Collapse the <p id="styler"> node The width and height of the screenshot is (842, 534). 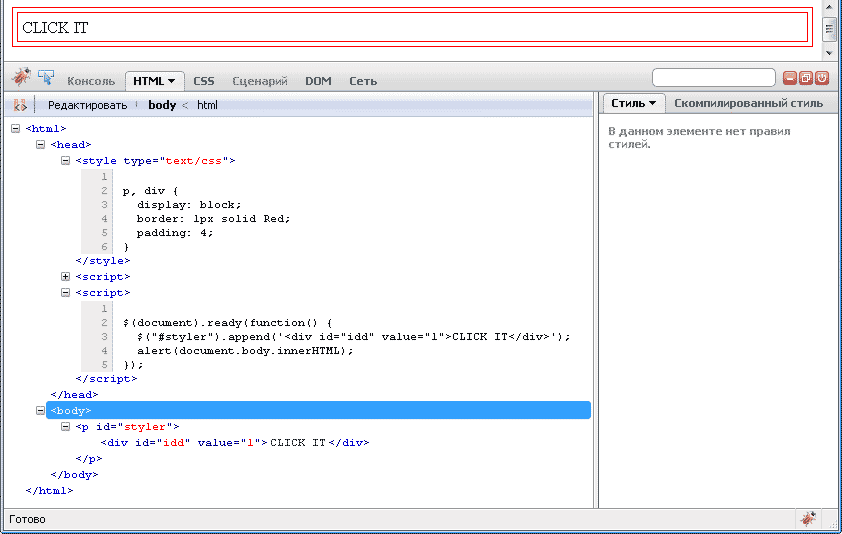click(66, 427)
